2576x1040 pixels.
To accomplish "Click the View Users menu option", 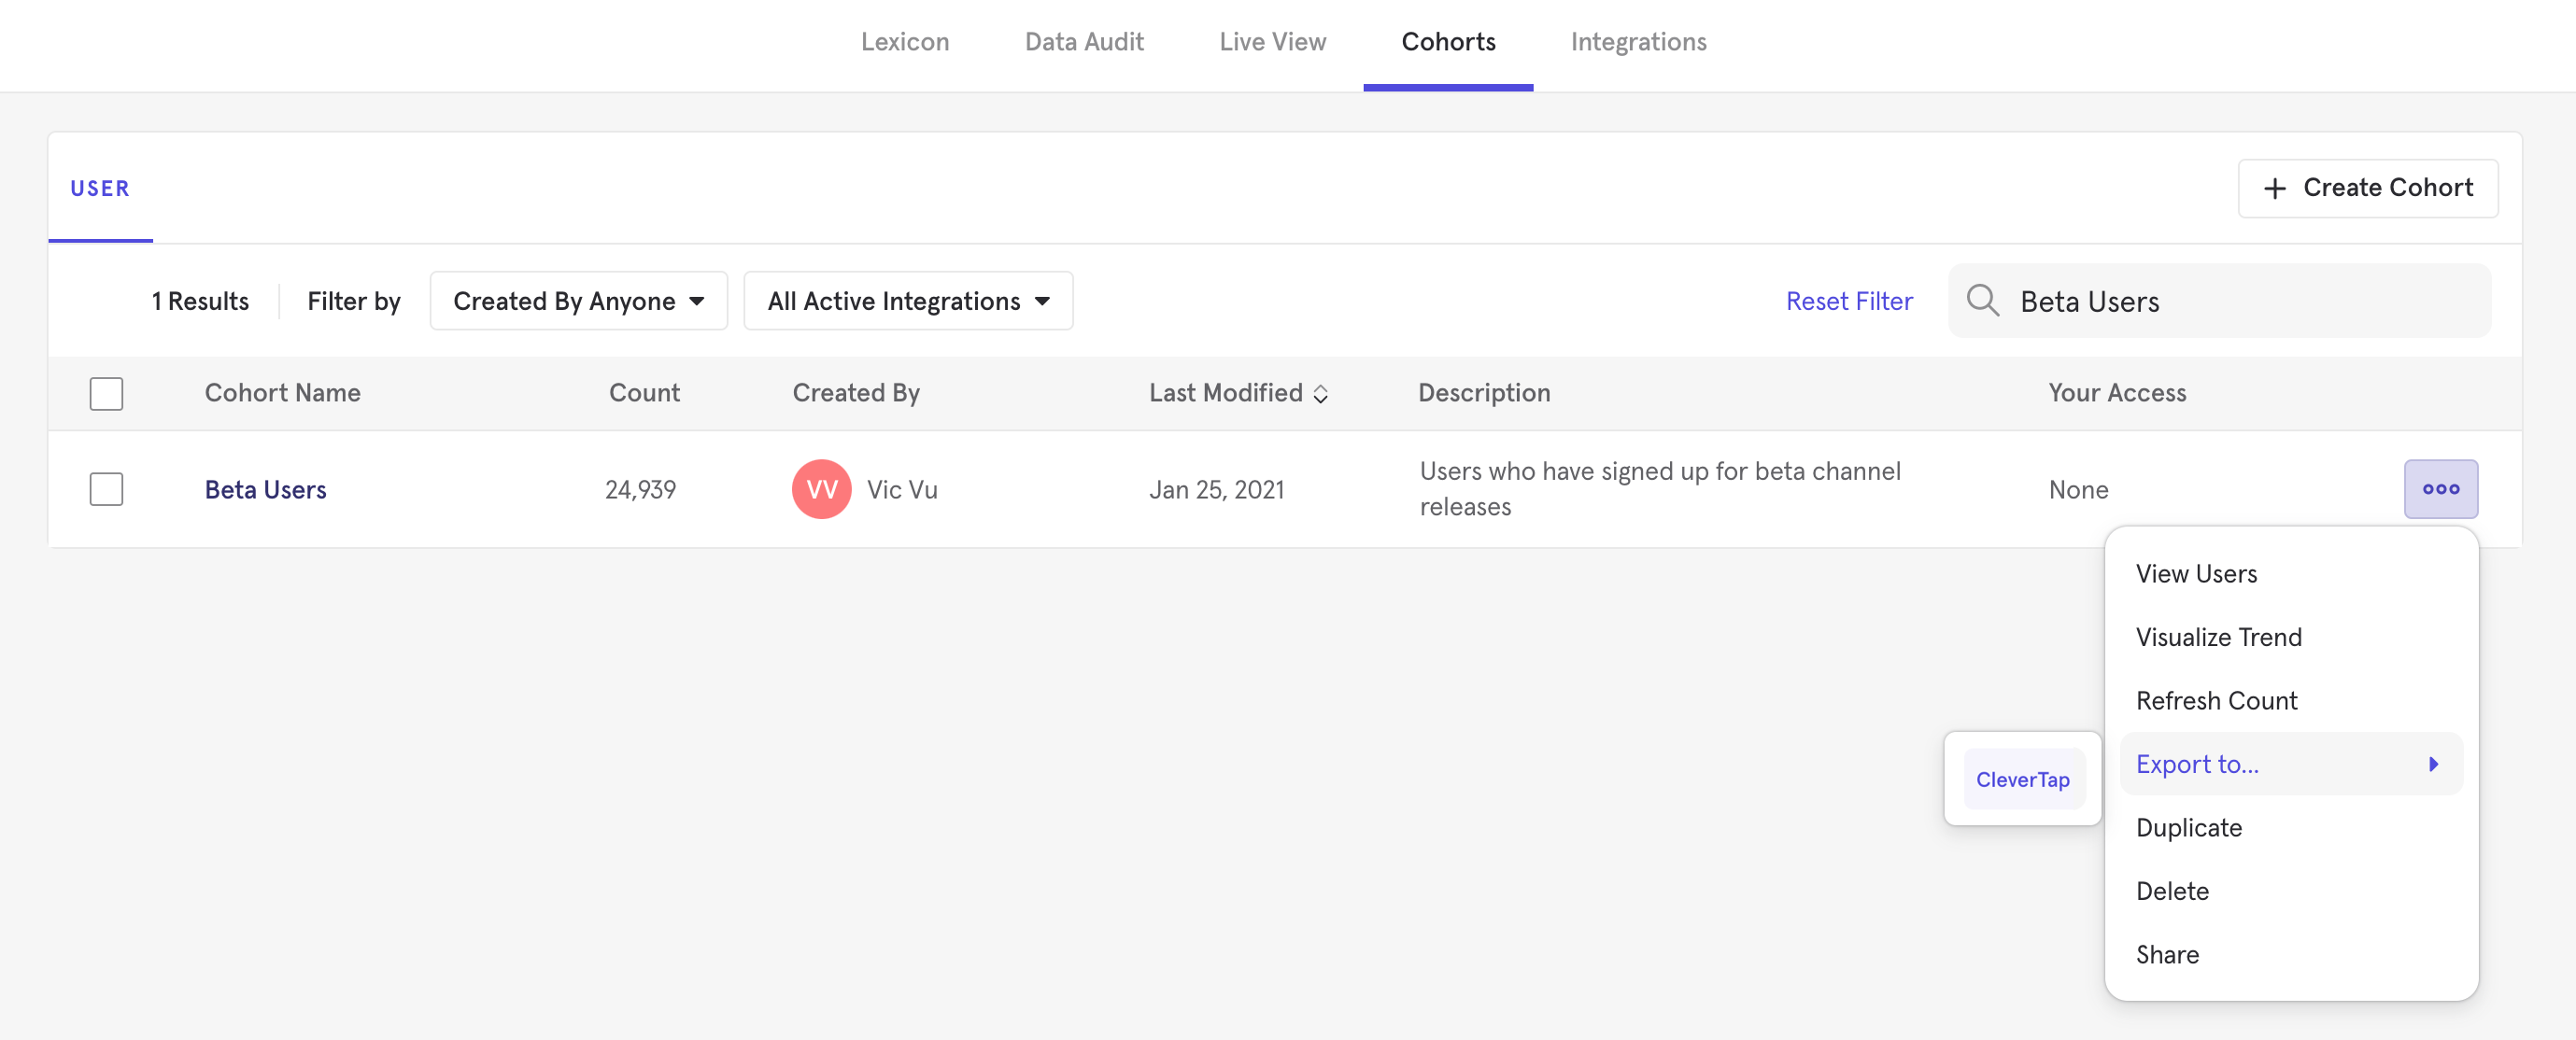I will [x=2197, y=573].
